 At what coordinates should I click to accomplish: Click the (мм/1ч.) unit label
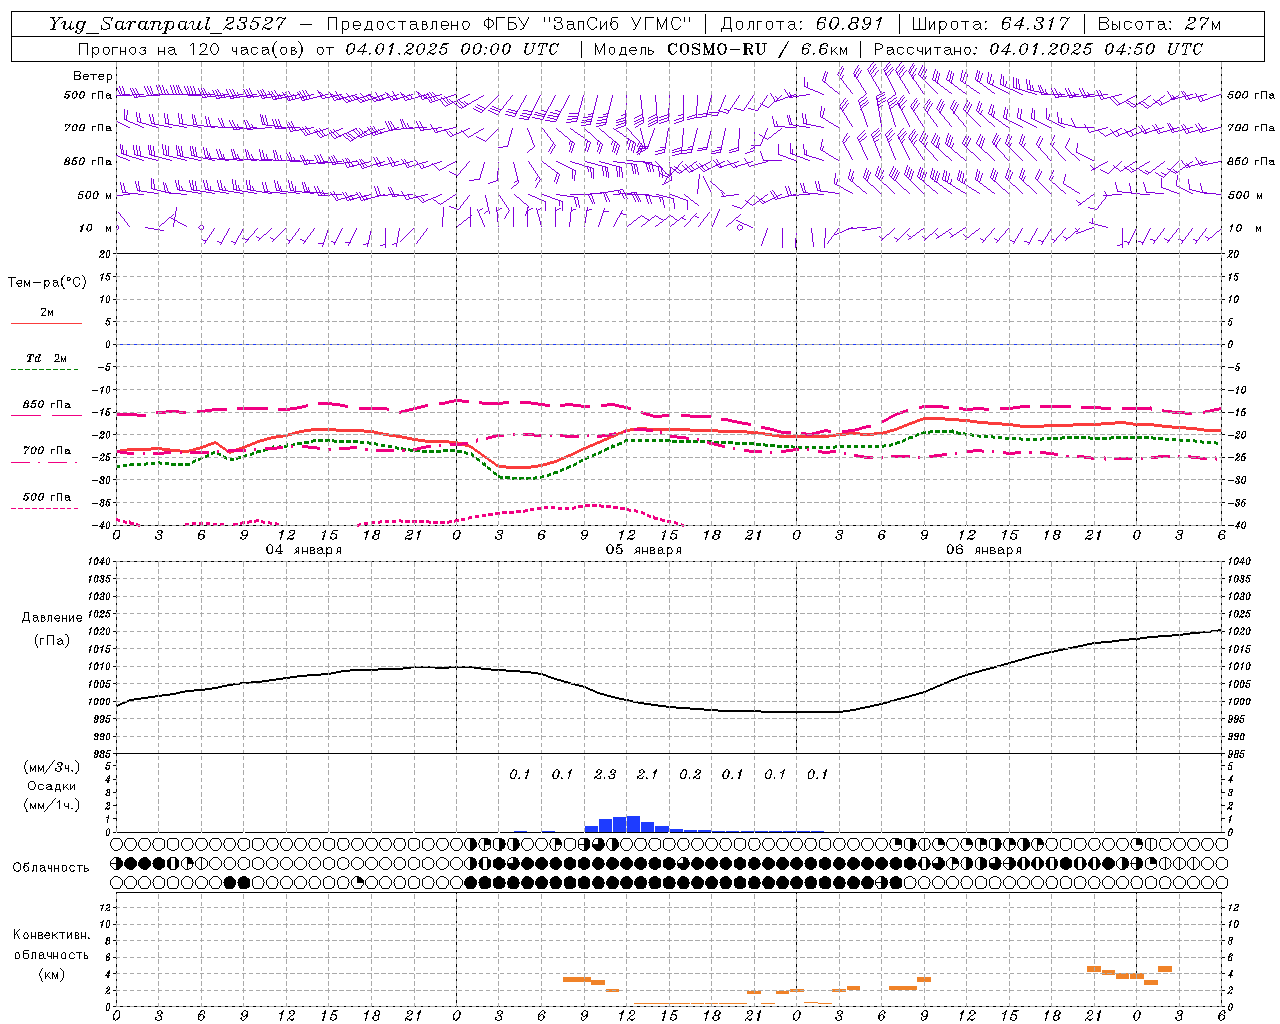pos(52,805)
